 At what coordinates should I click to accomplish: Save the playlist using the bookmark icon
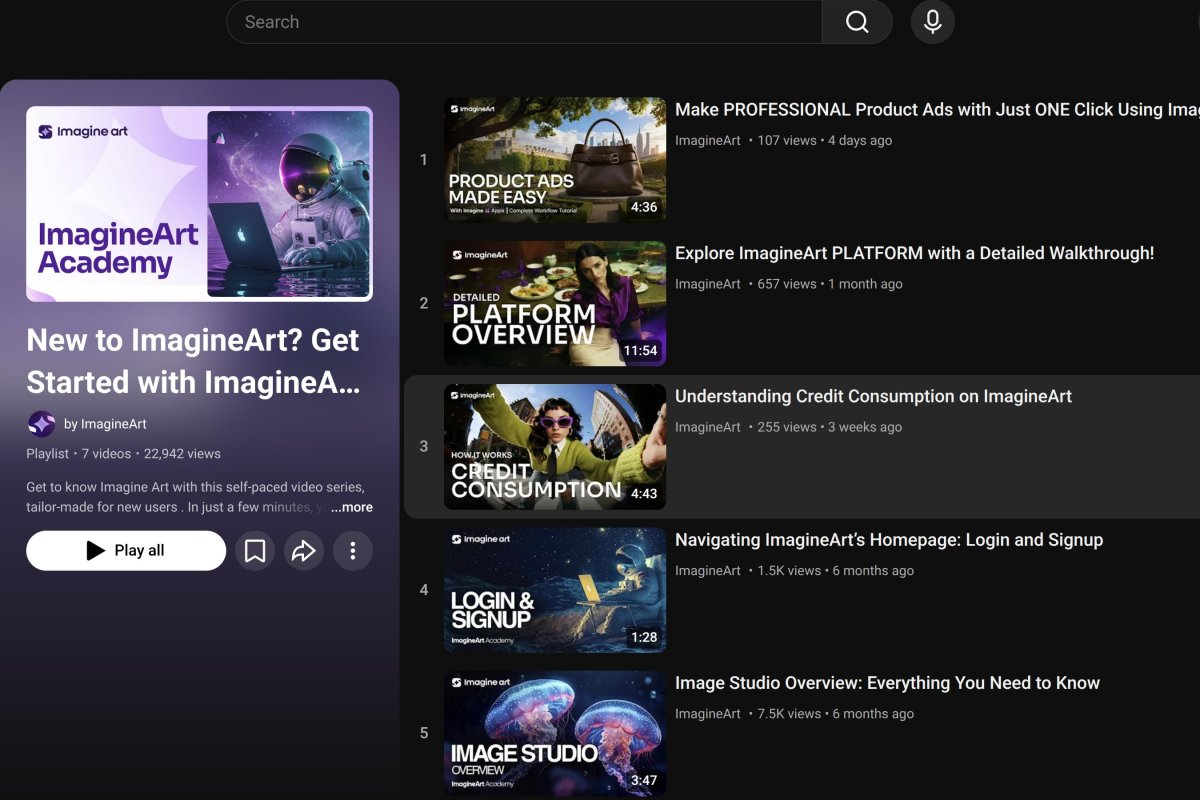pos(255,550)
